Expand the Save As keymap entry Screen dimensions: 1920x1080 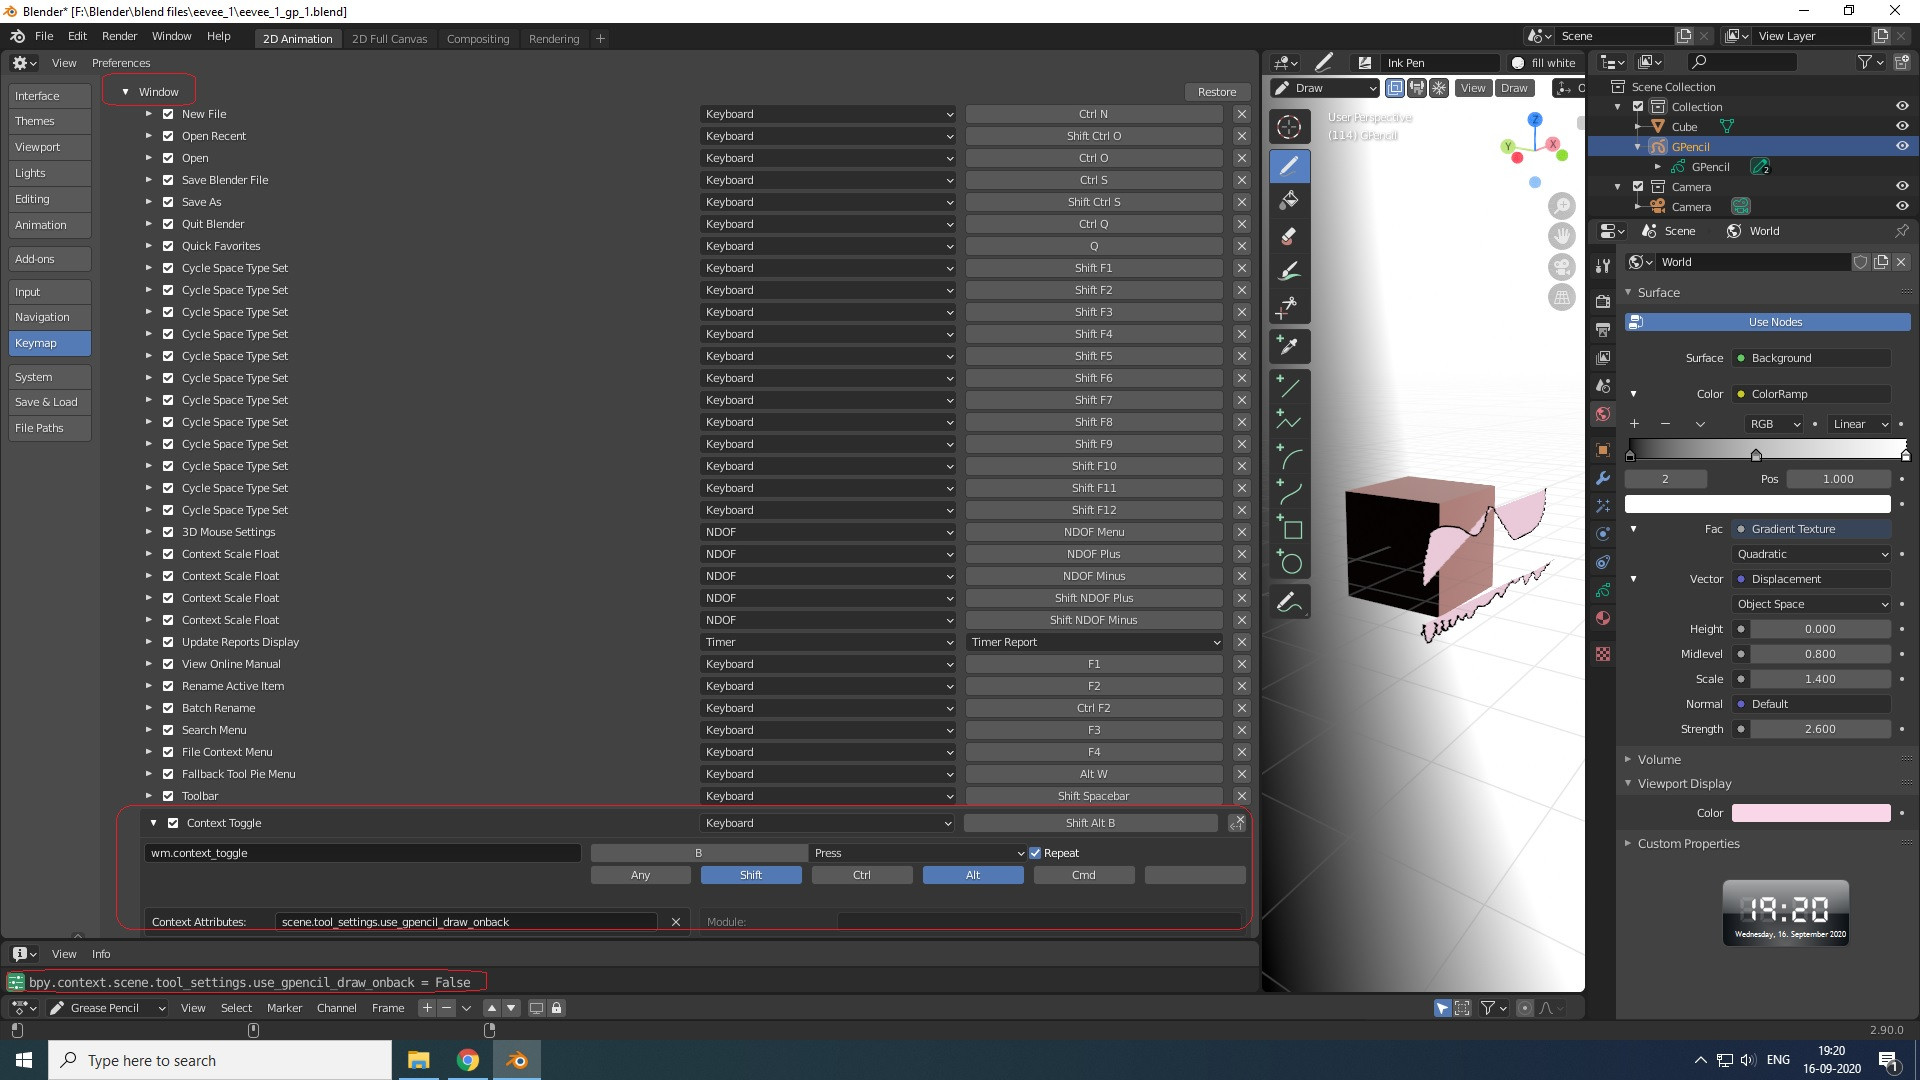(x=148, y=202)
